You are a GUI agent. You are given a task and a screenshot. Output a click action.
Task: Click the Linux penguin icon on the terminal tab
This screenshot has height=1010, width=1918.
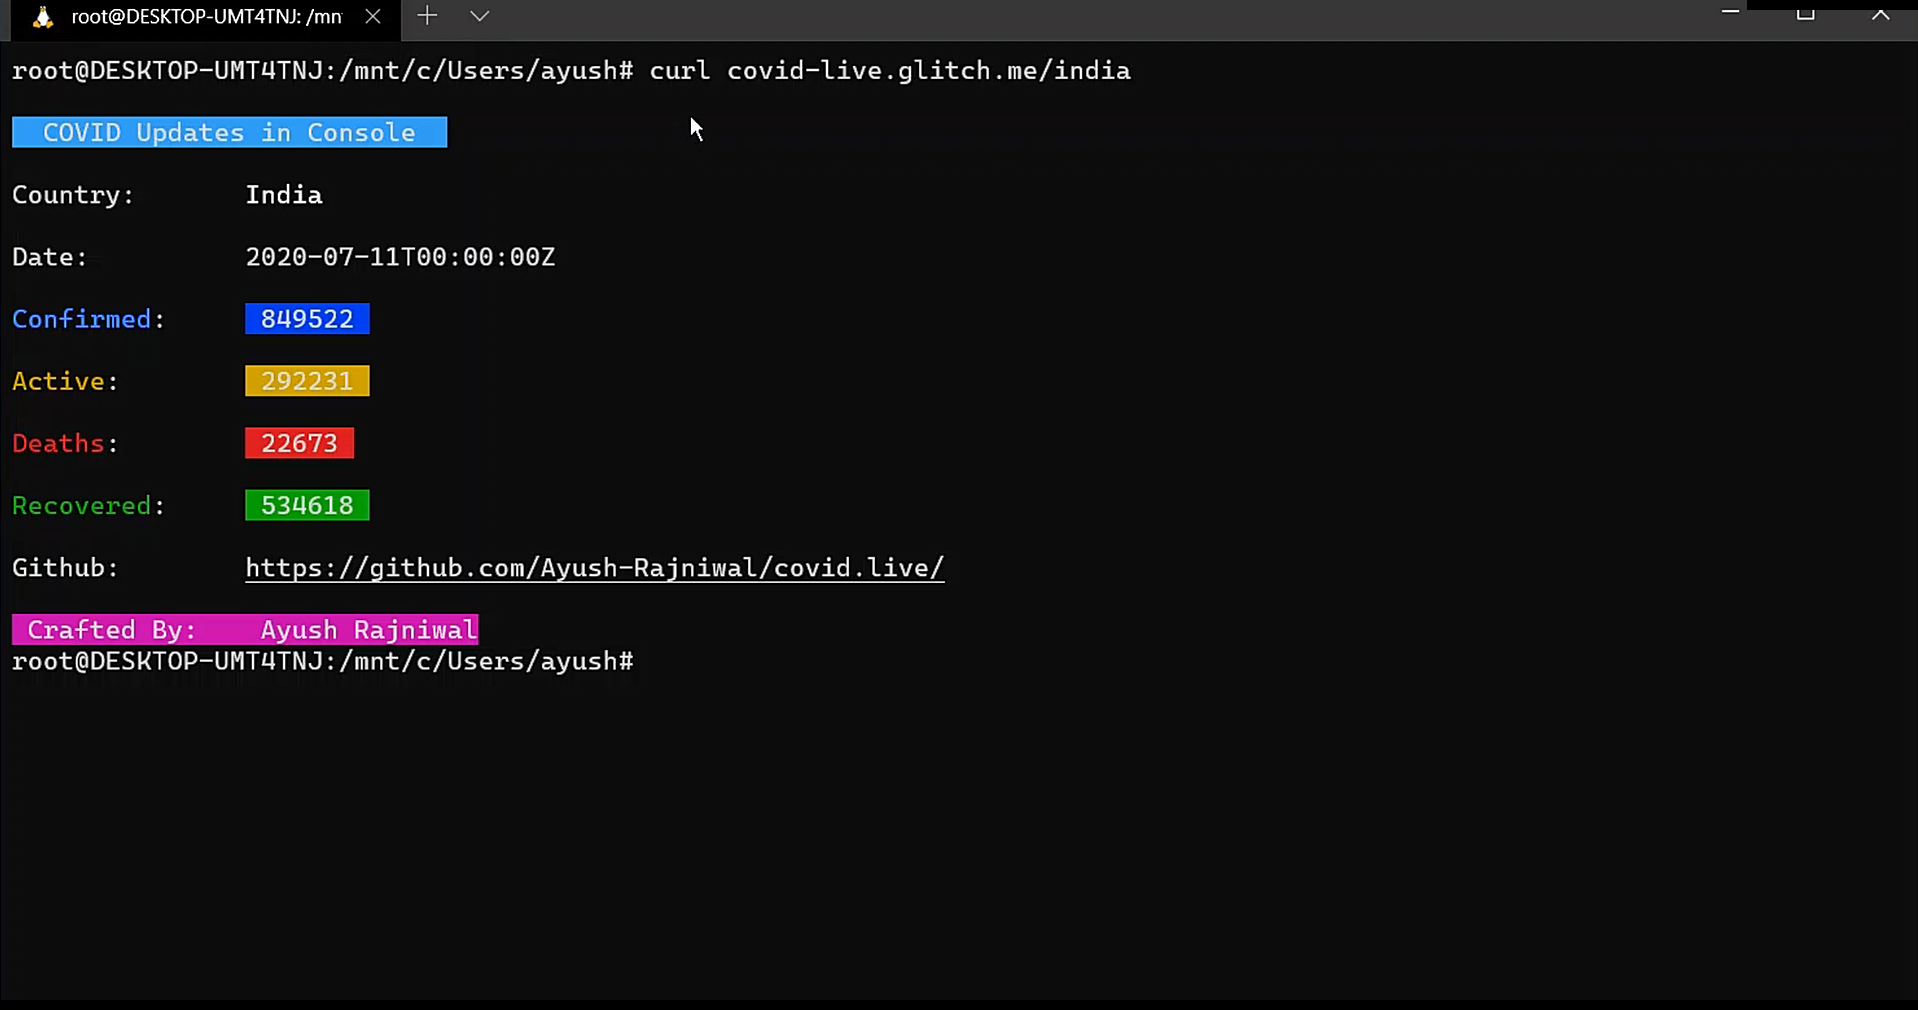(x=41, y=17)
